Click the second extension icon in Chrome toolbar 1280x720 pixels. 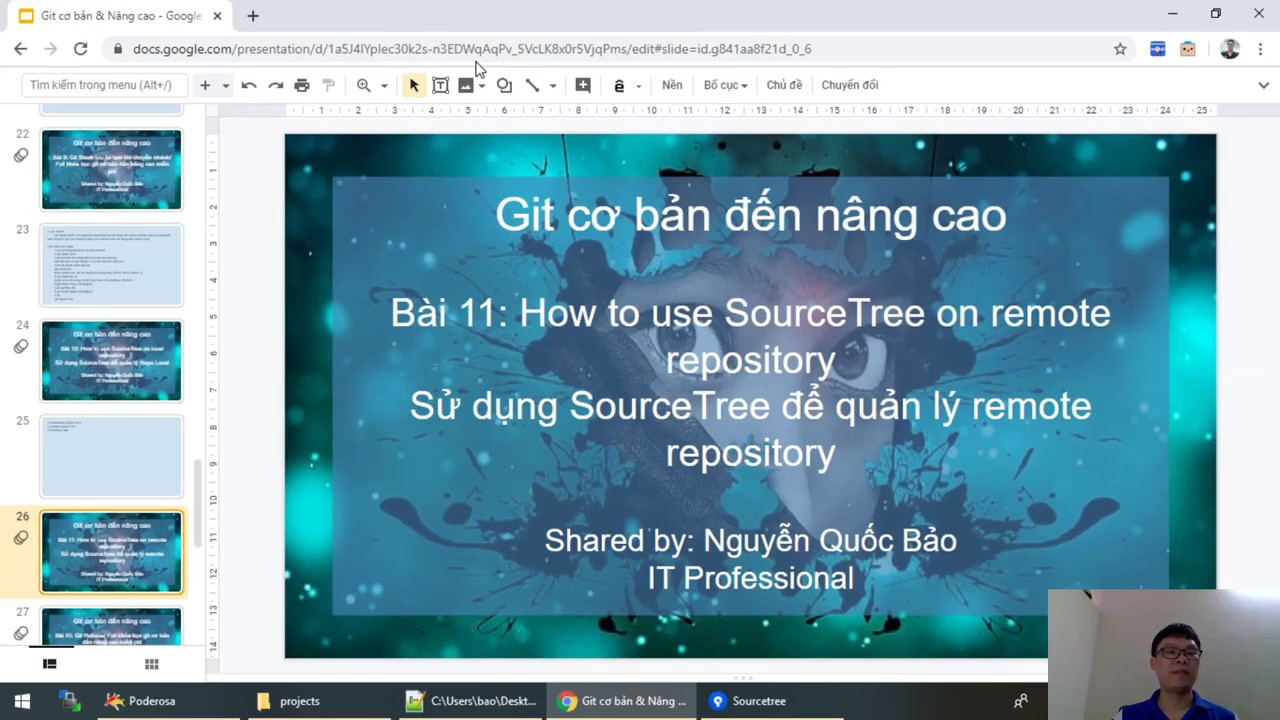1188,49
